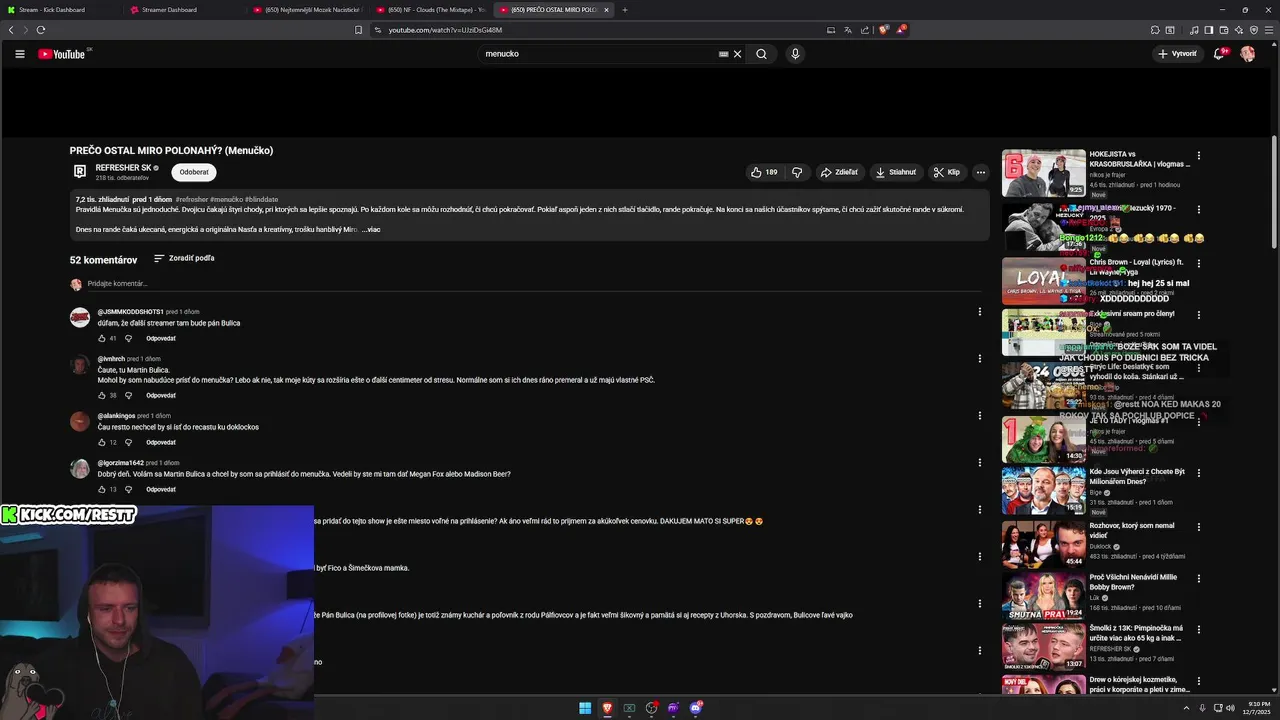
Task: Open the @alankingos commenter profile
Action: pyautogui.click(x=116, y=416)
